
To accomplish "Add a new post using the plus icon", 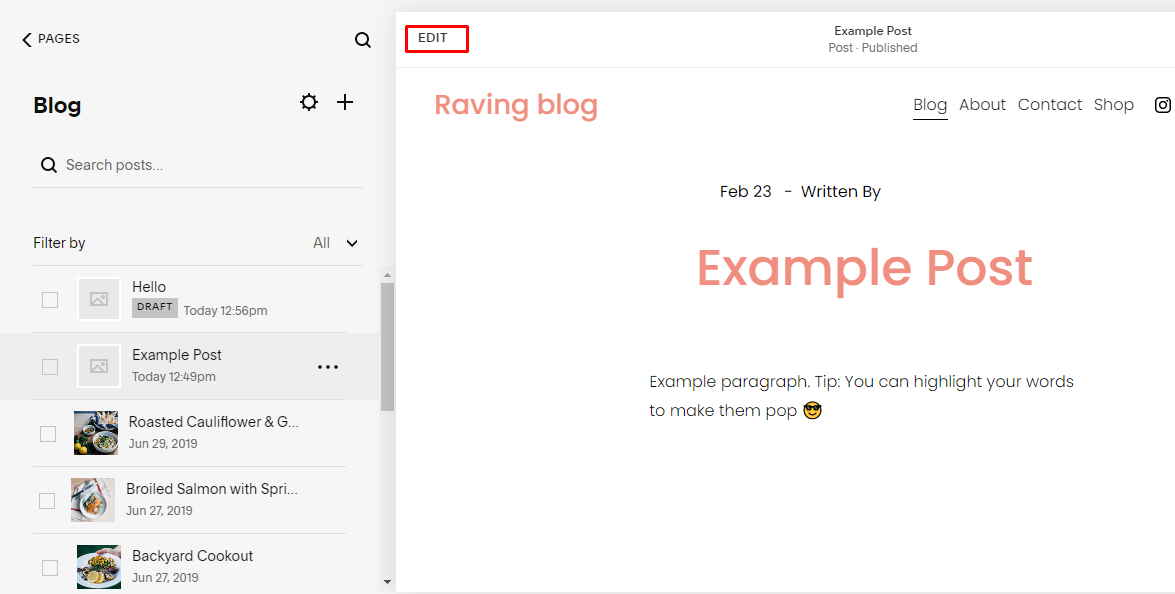I will coord(345,102).
